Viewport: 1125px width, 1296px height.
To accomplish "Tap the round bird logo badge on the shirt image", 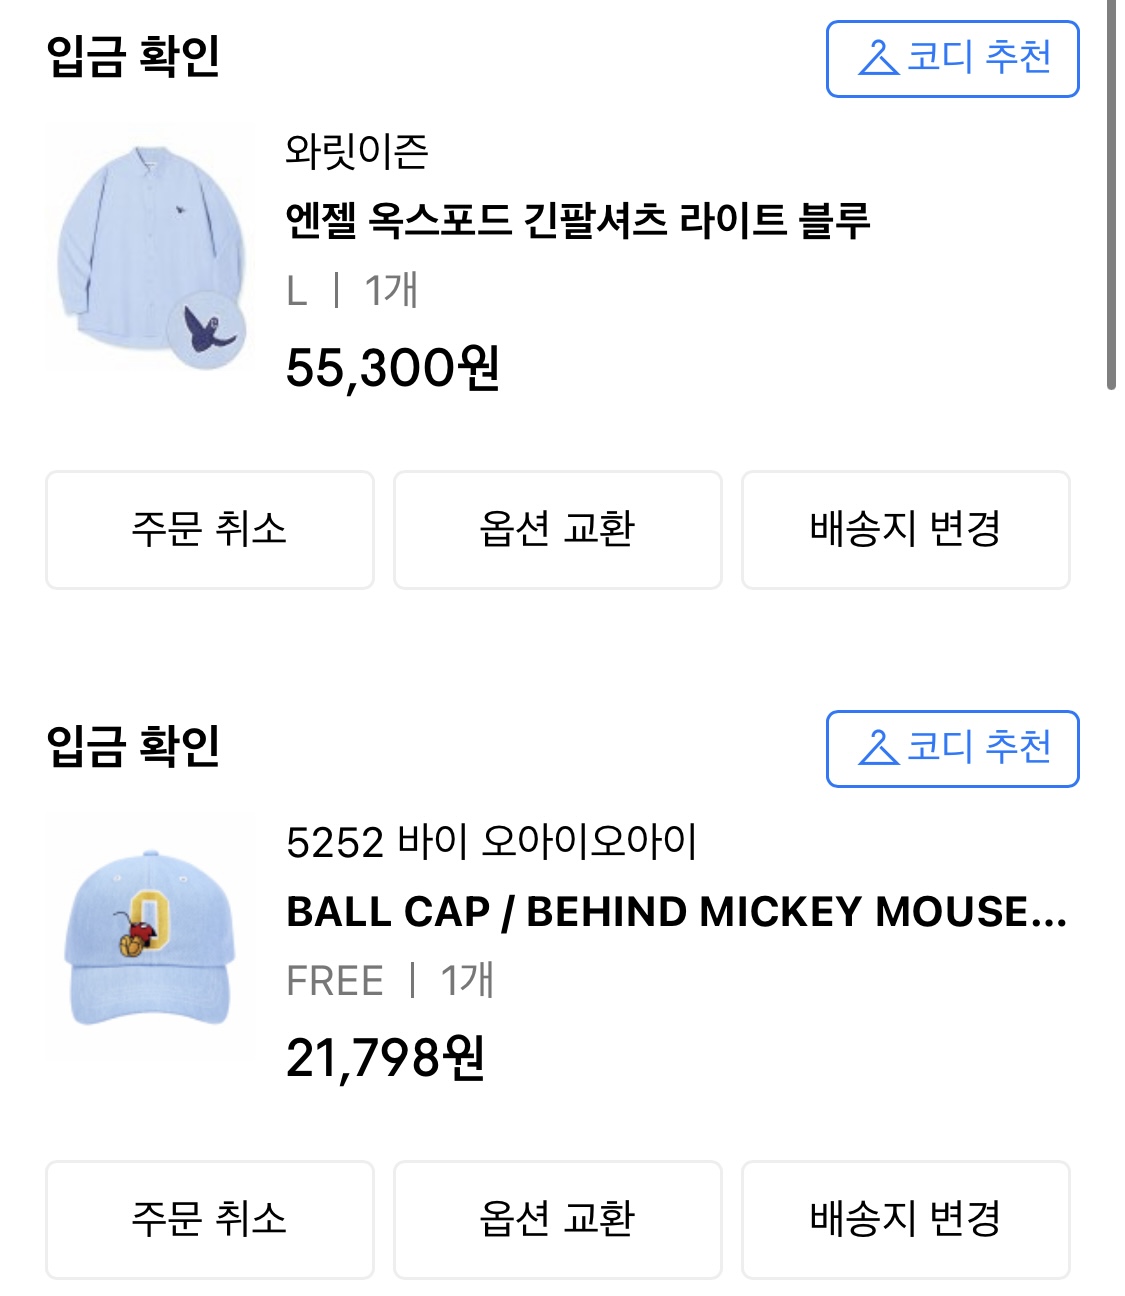I will pyautogui.click(x=207, y=329).
